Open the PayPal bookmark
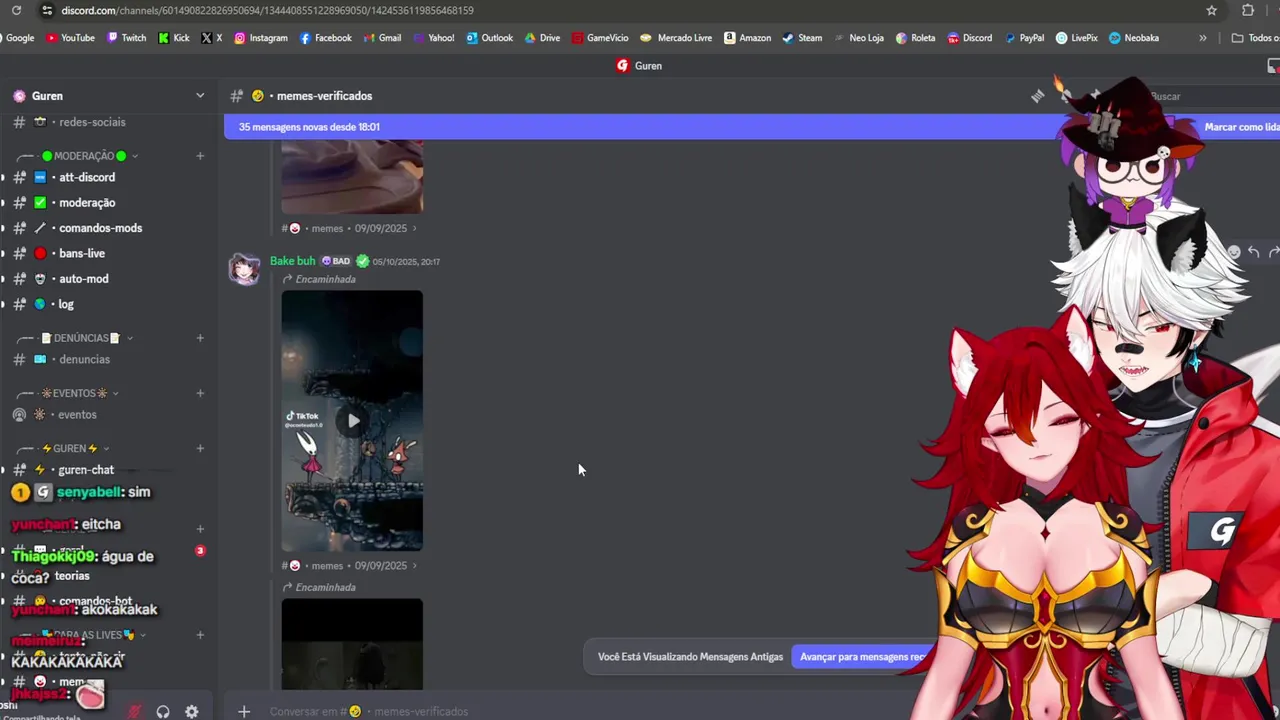Image resolution: width=1280 pixels, height=720 pixels. [x=1024, y=38]
